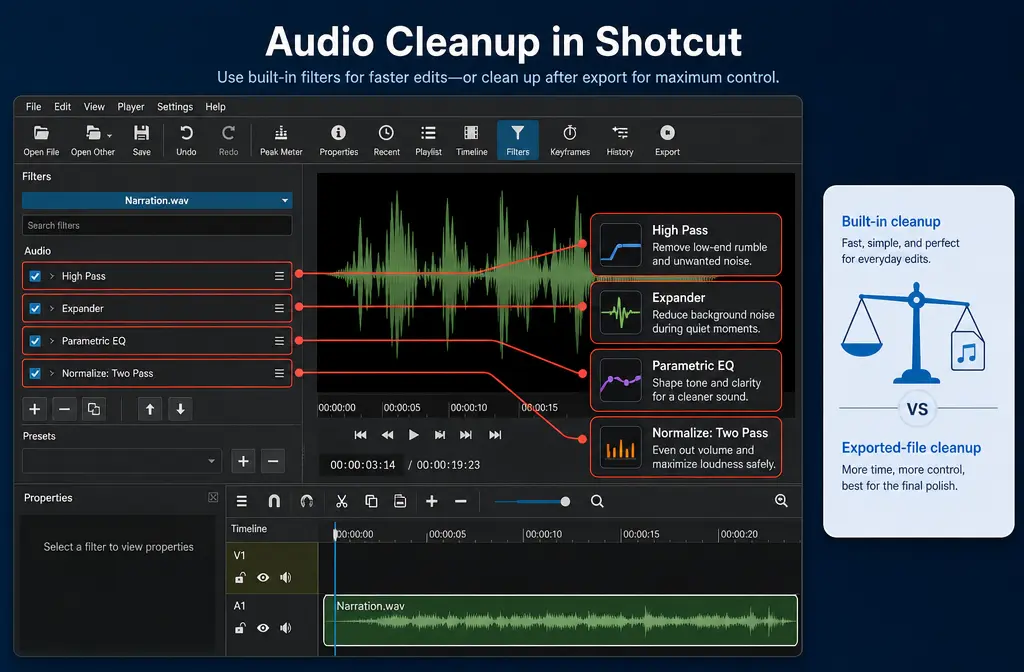Zoom in timeline with magnifier plus icon
The image size is (1024, 672).
781,500
